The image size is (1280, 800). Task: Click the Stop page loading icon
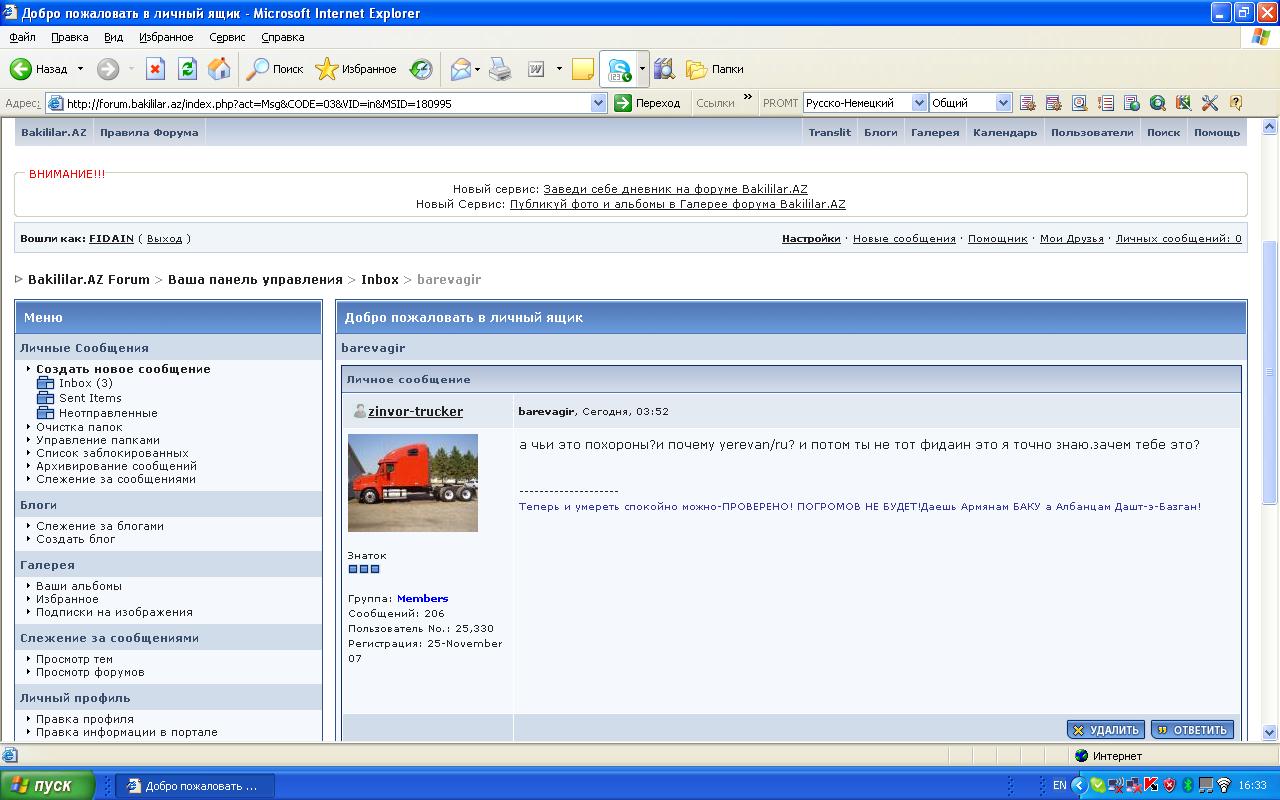pyautogui.click(x=155, y=69)
